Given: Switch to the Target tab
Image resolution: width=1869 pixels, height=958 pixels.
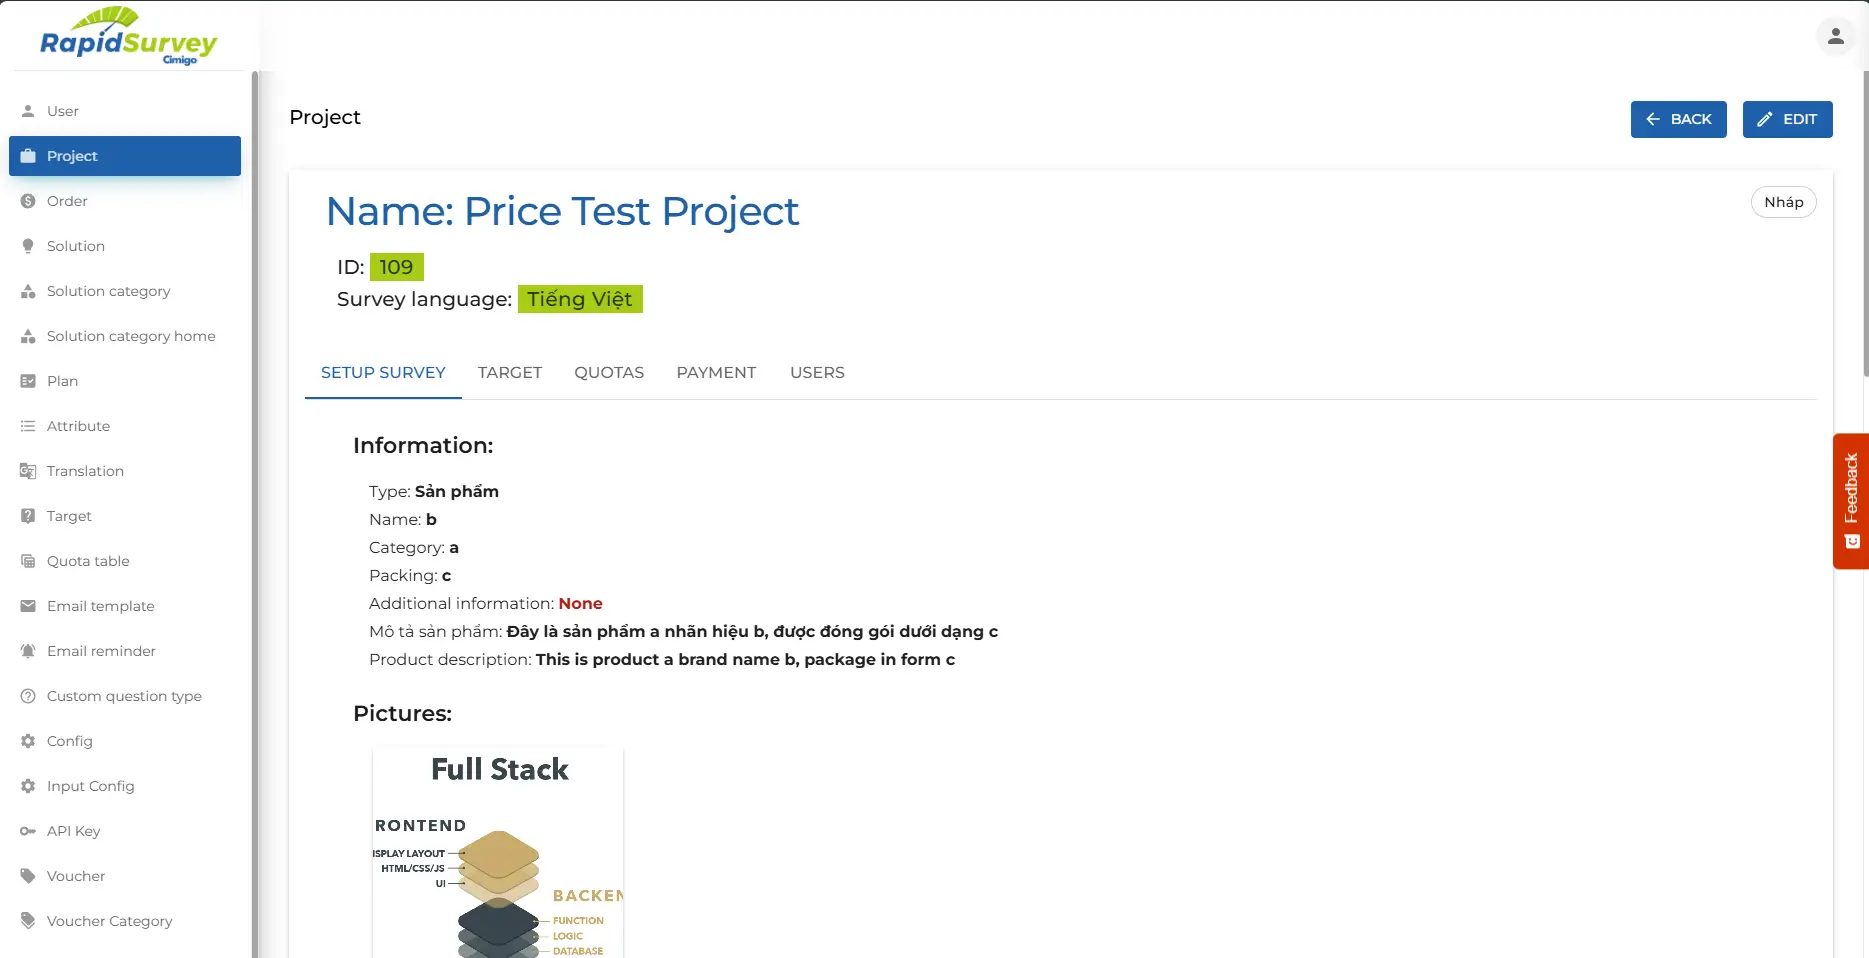Looking at the screenshot, I should (510, 373).
